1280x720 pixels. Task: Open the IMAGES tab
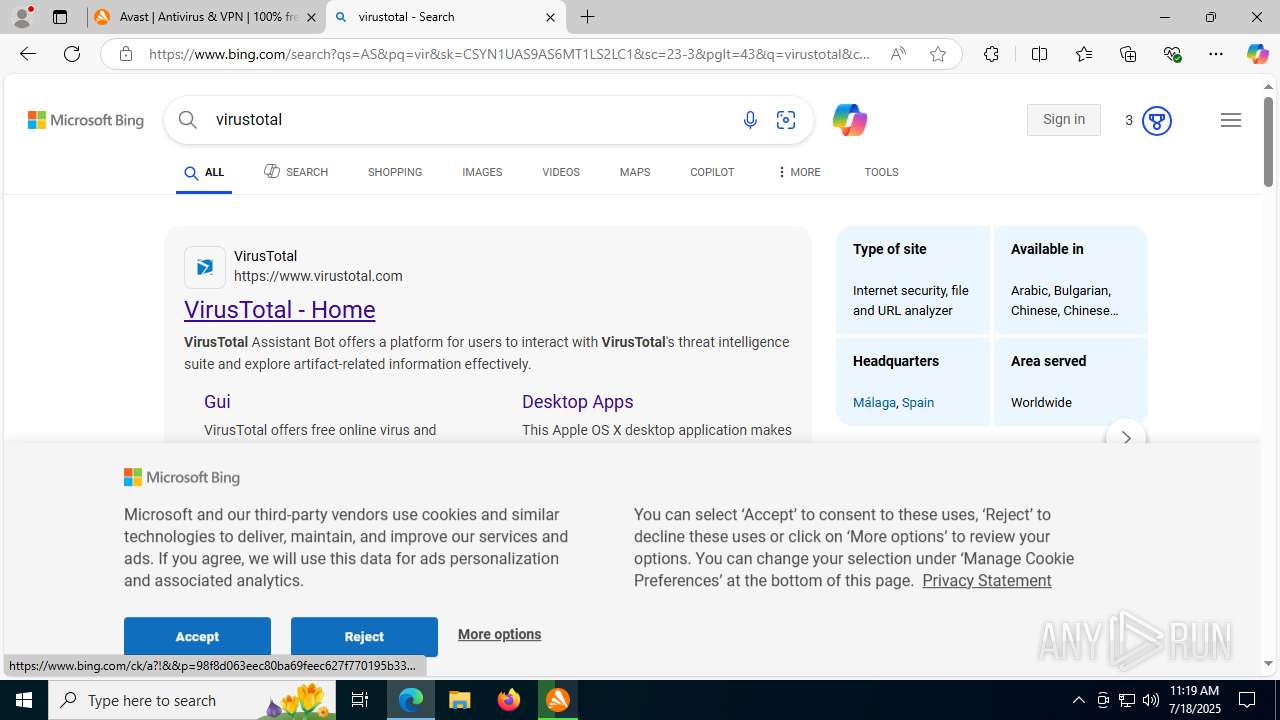coord(482,172)
